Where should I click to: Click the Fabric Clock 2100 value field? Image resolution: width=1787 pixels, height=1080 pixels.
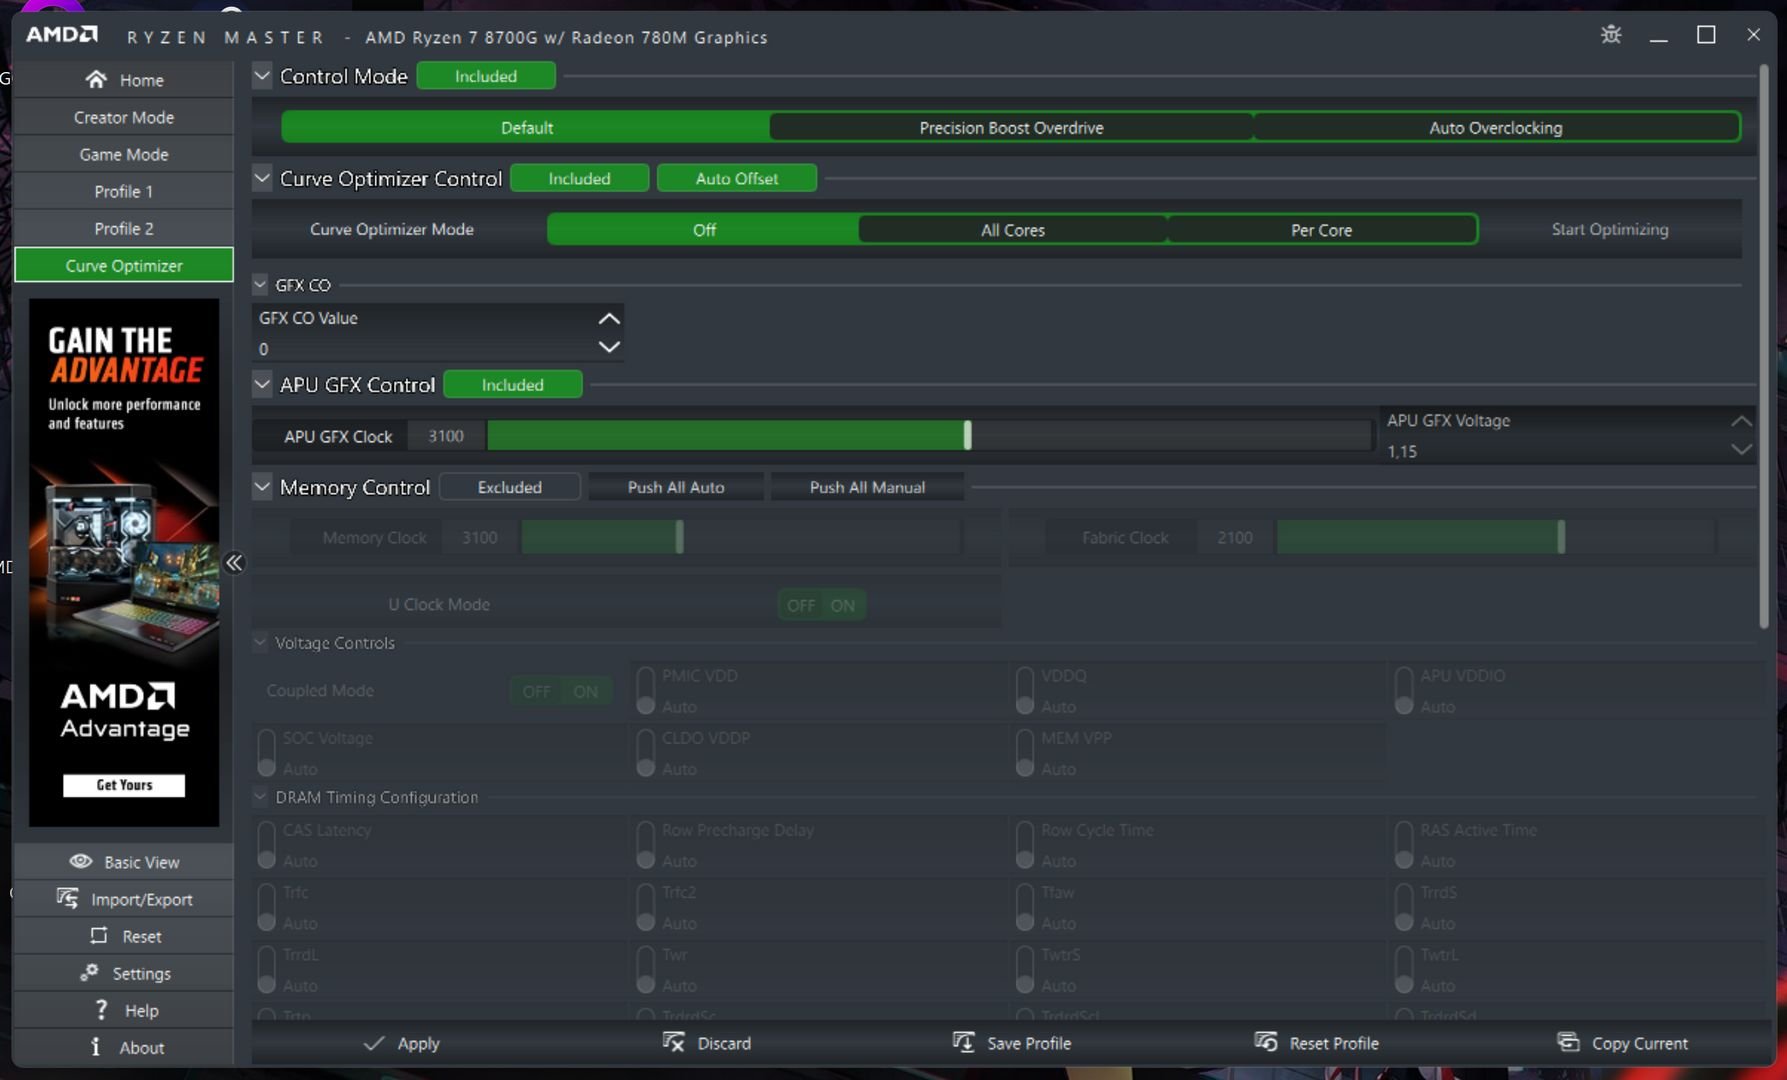pos(1235,538)
